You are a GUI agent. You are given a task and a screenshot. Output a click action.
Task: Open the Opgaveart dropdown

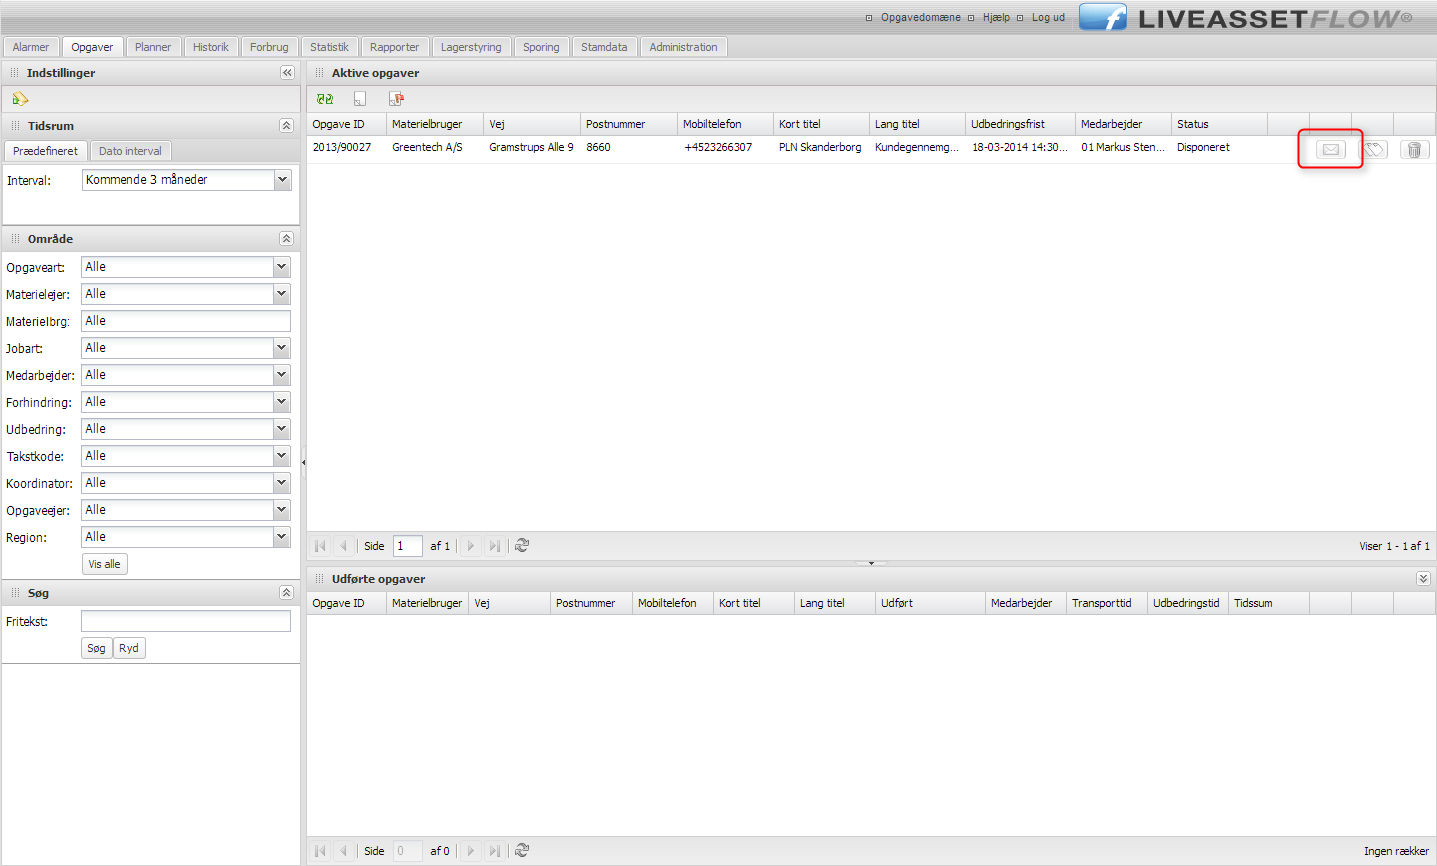click(281, 267)
